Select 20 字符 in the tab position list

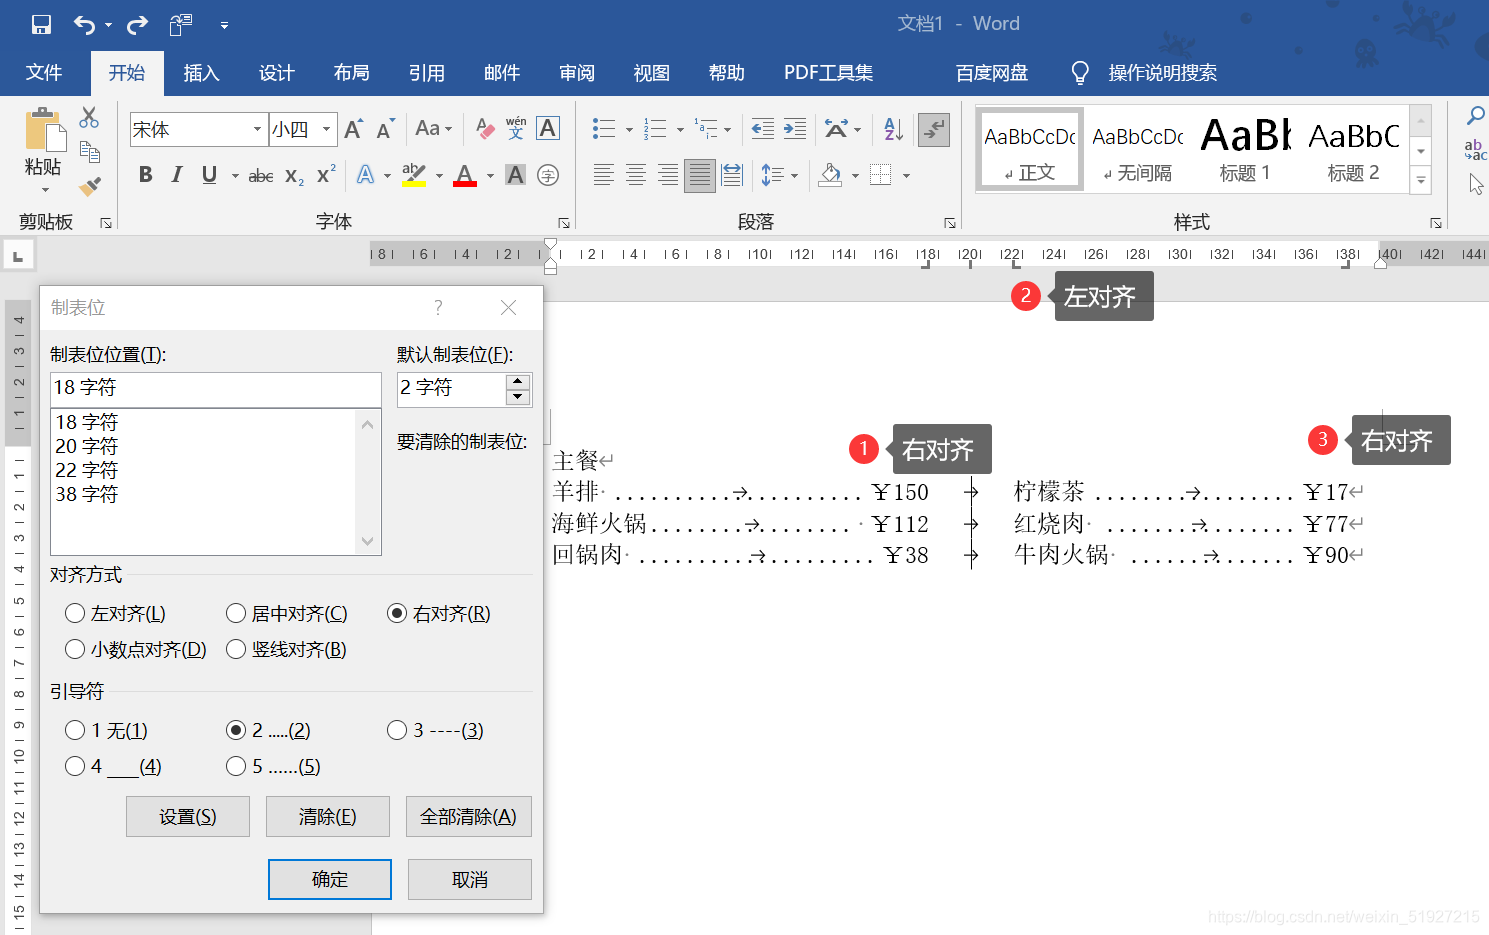87,446
